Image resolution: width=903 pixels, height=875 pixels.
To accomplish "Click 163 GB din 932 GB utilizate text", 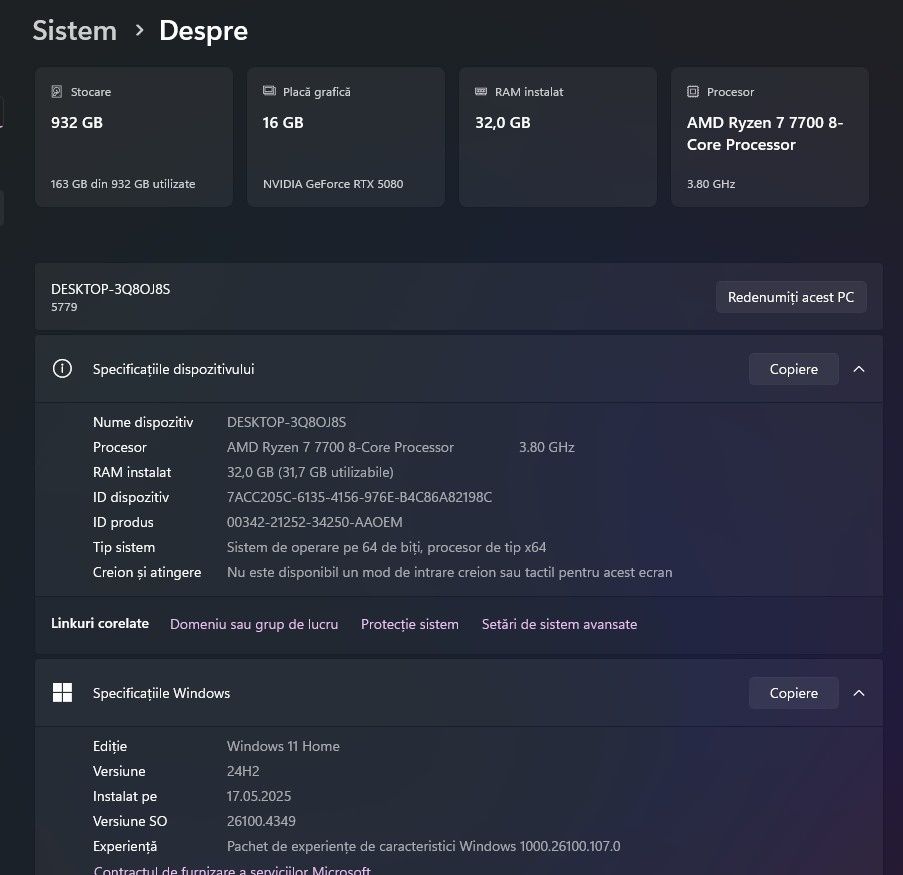I will click(x=123, y=184).
